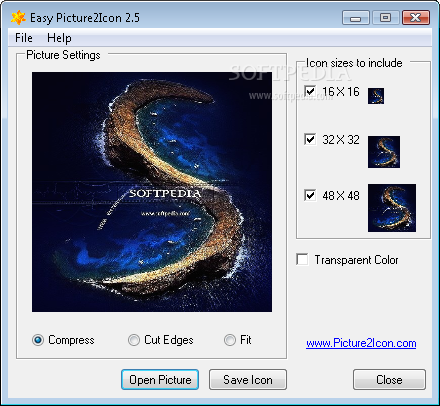Click the large picture preview image
The height and width of the screenshot is (406, 440).
coord(152,192)
